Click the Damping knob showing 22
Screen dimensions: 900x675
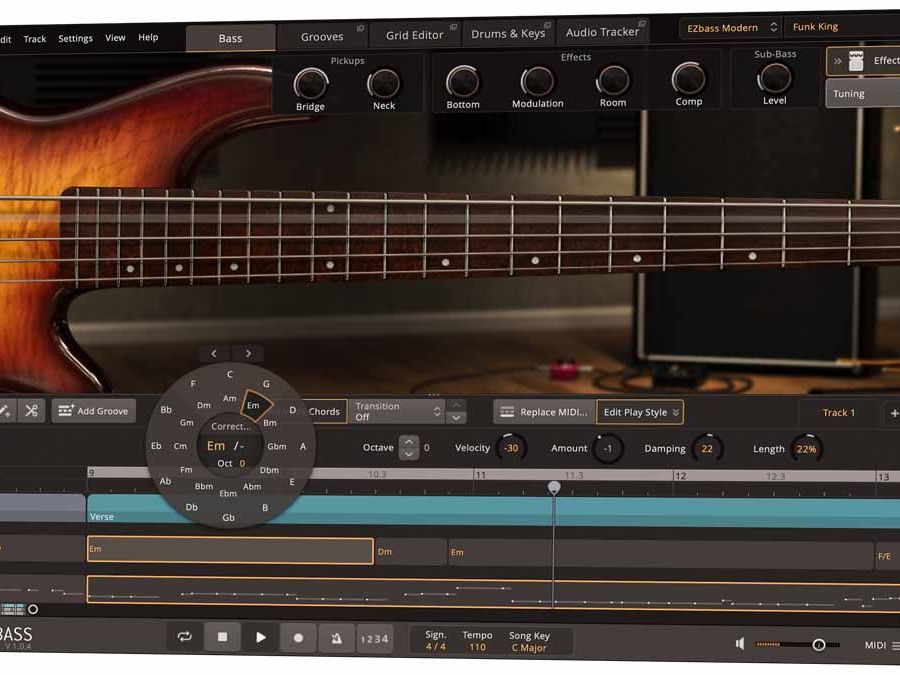pos(707,448)
